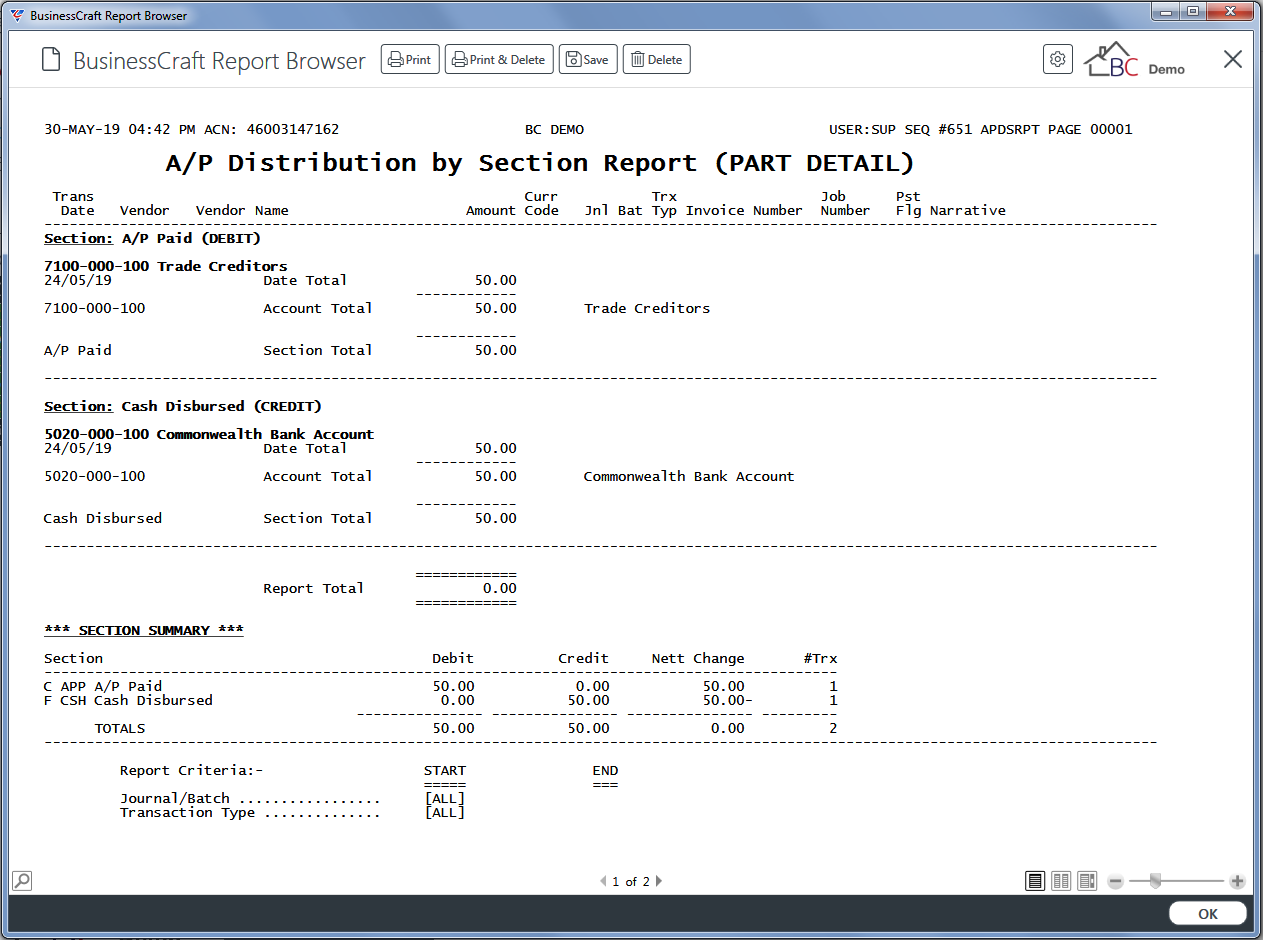Go to the previous report page
Image resolution: width=1263 pixels, height=940 pixels.
click(x=603, y=882)
